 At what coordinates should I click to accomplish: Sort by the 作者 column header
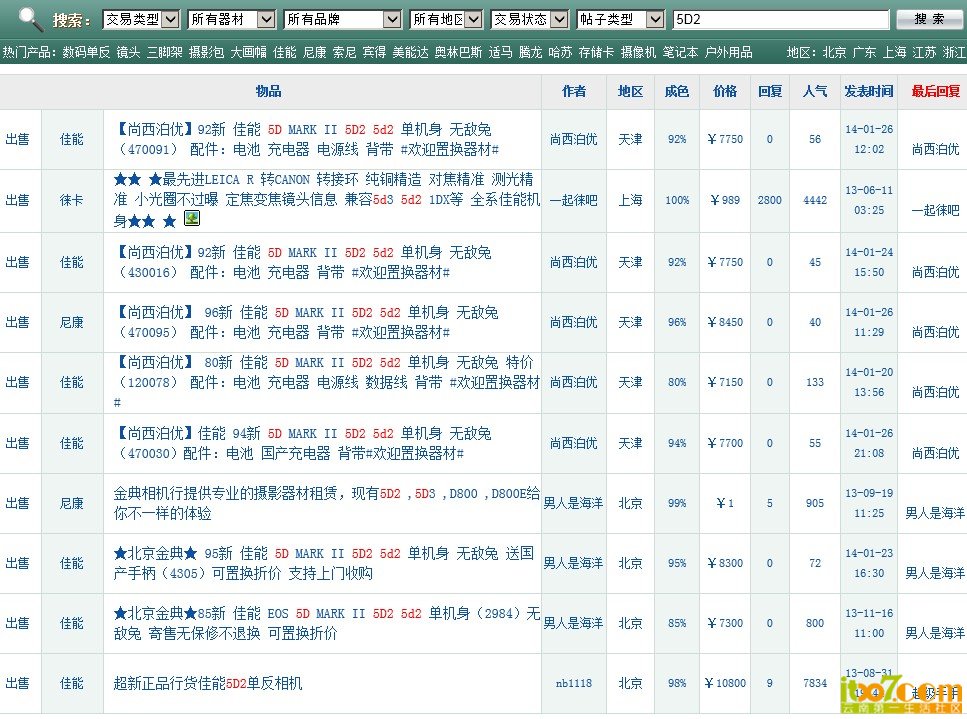[574, 91]
